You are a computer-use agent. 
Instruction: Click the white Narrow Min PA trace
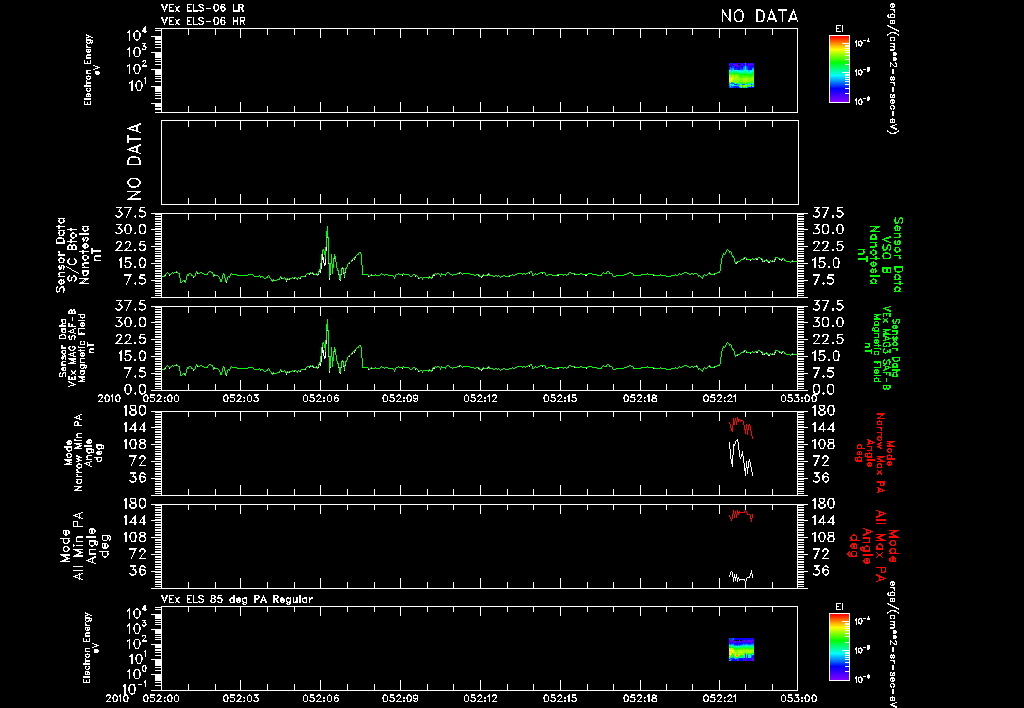tap(741, 457)
